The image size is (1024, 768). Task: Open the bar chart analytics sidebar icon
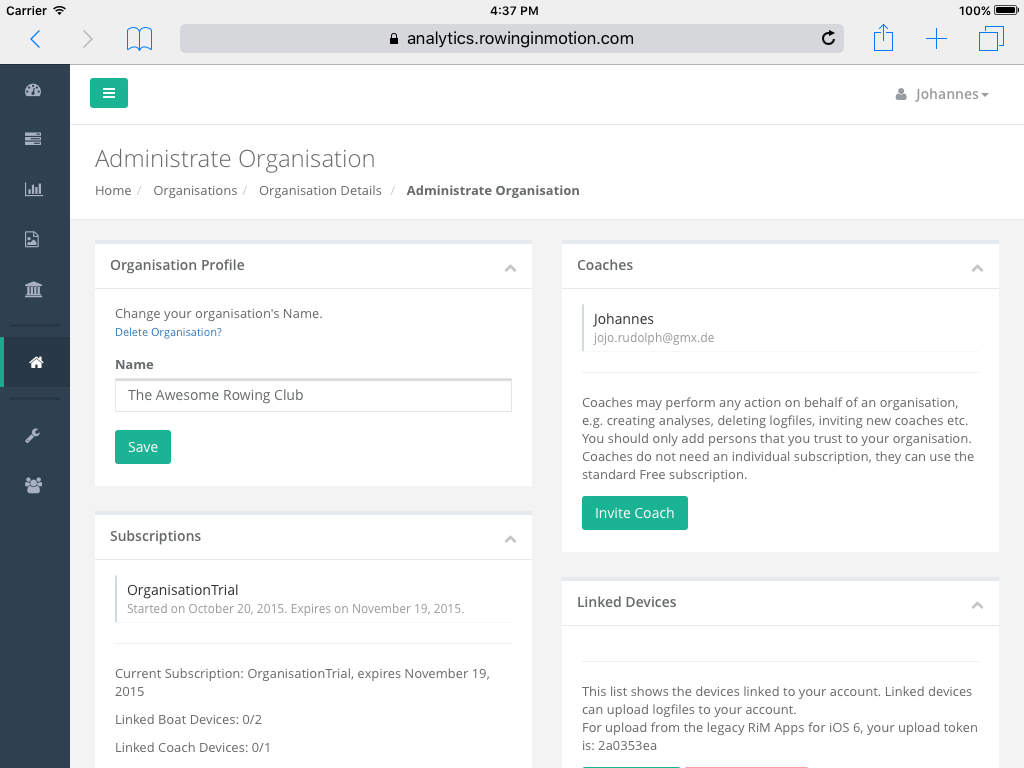[x=33, y=189]
